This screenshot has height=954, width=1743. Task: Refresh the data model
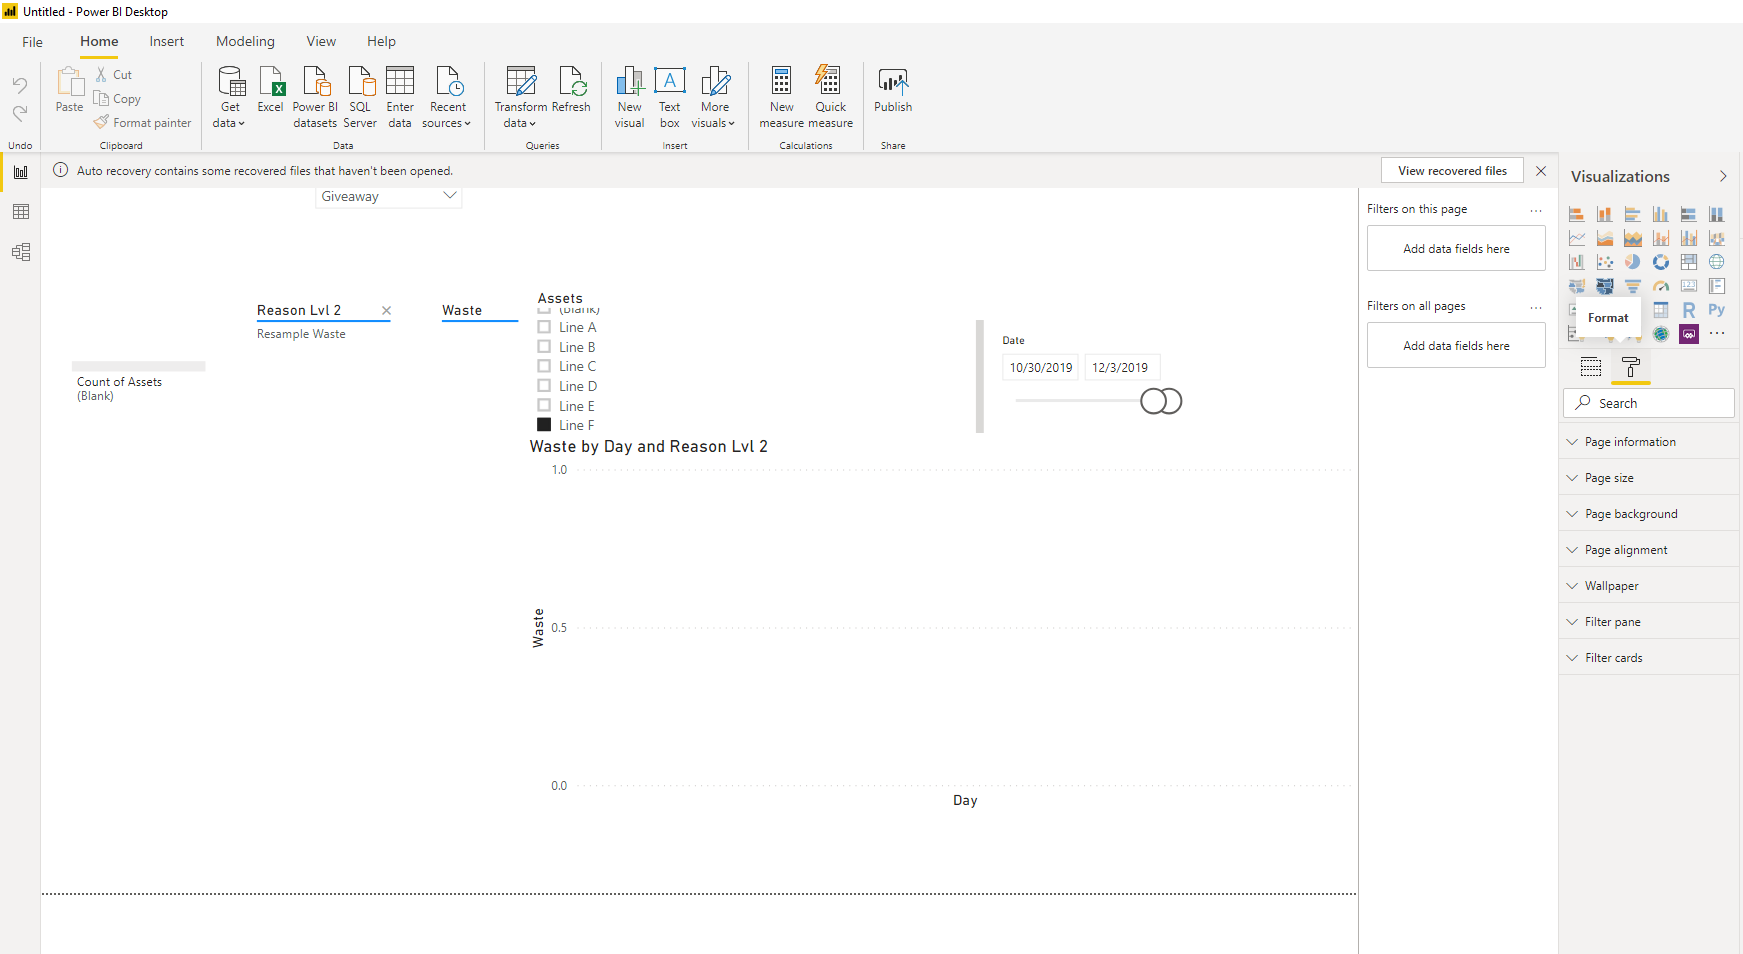point(571,90)
